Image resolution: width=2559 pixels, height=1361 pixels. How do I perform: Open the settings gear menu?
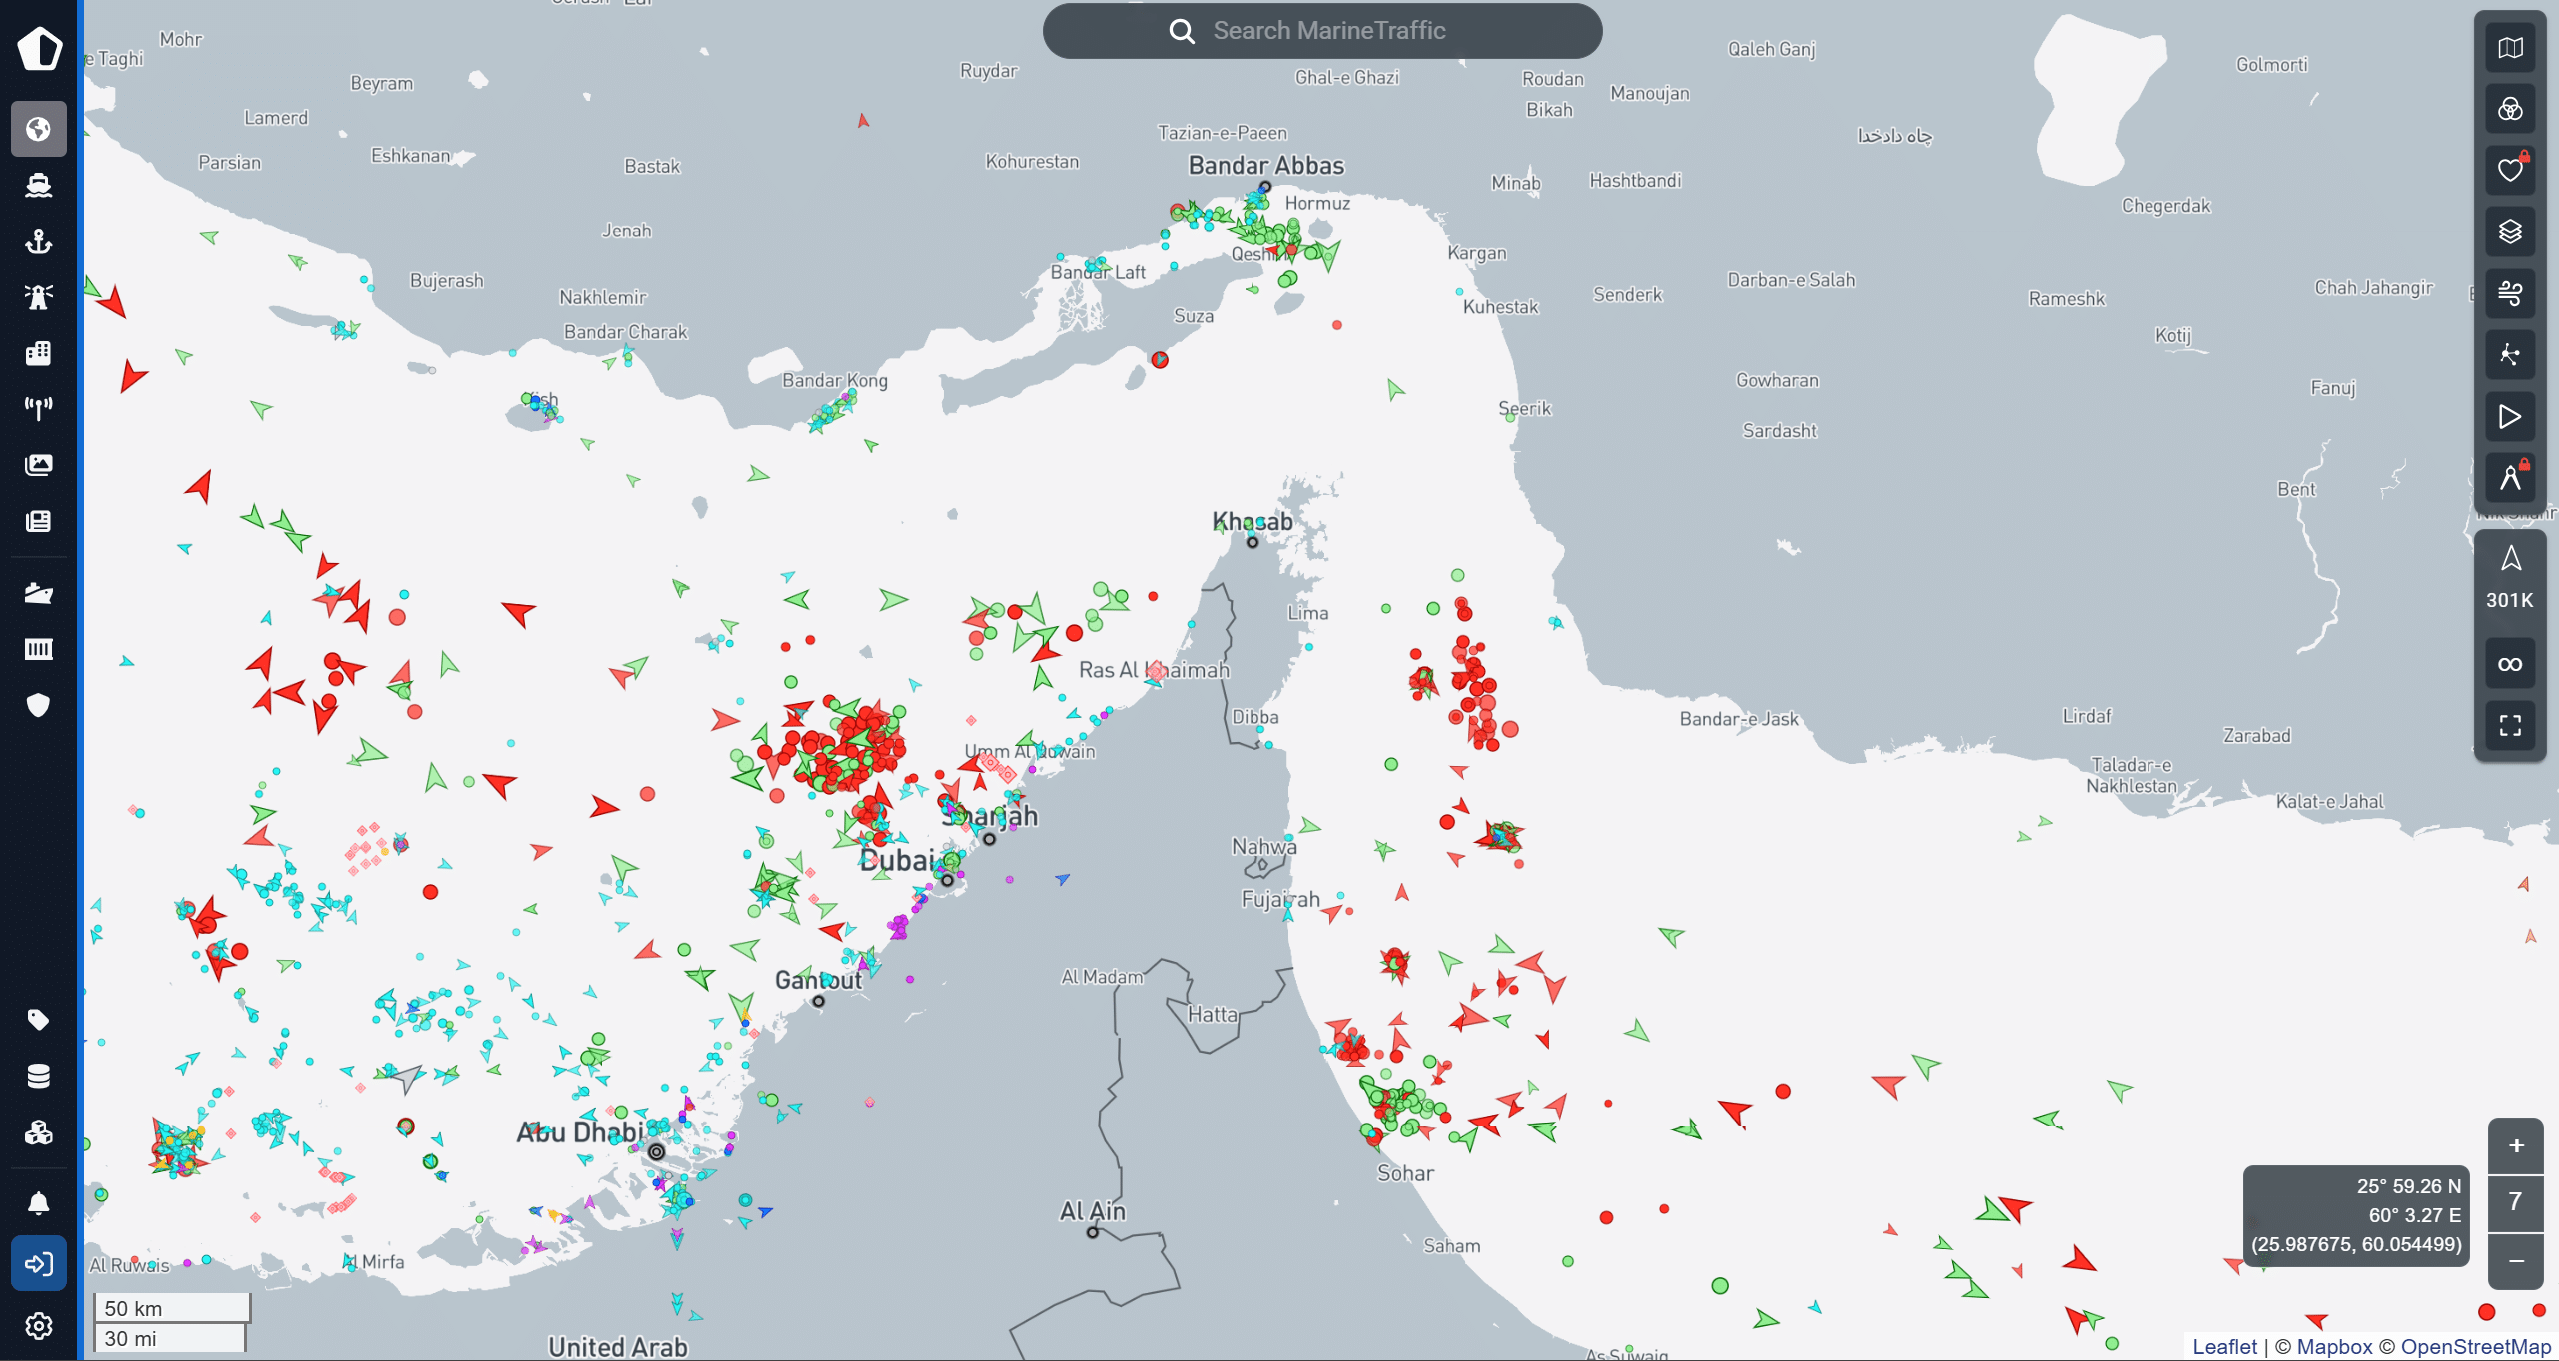pyautogui.click(x=38, y=1326)
